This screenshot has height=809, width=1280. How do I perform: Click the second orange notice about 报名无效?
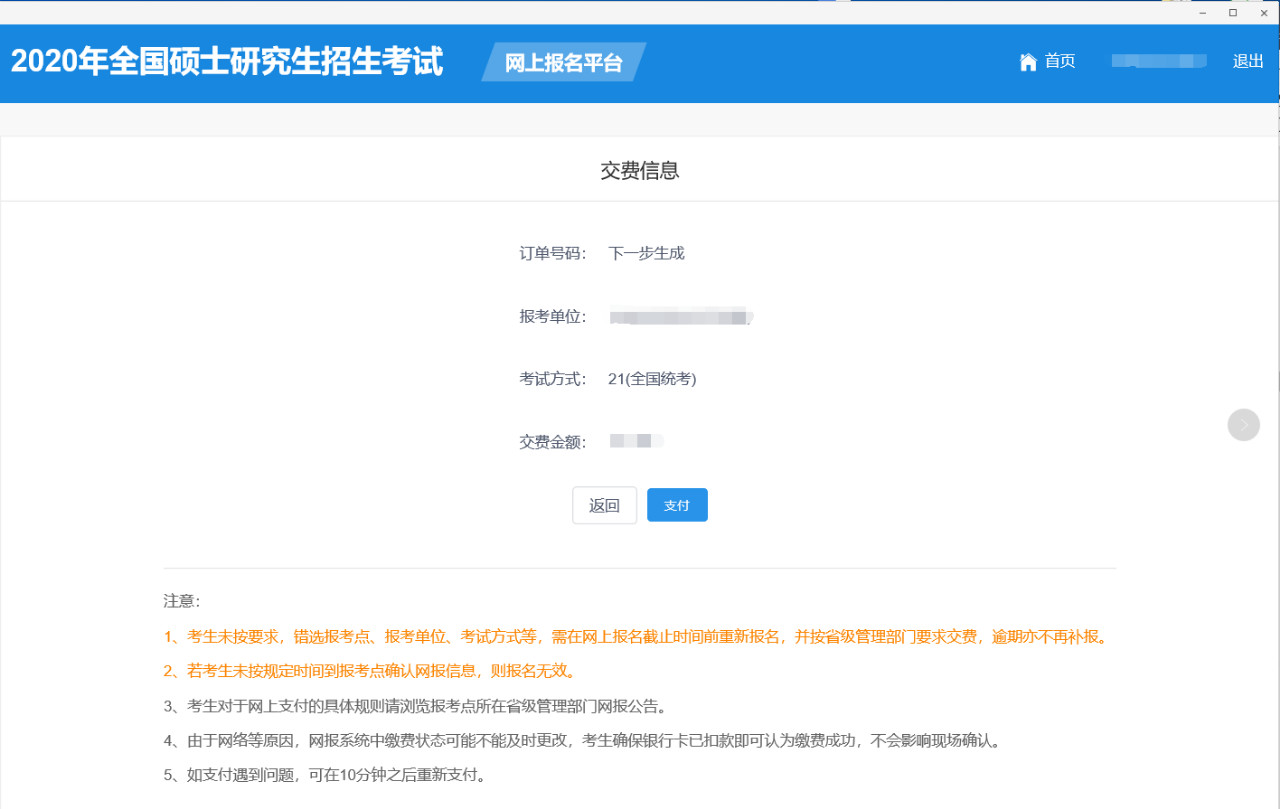369,671
